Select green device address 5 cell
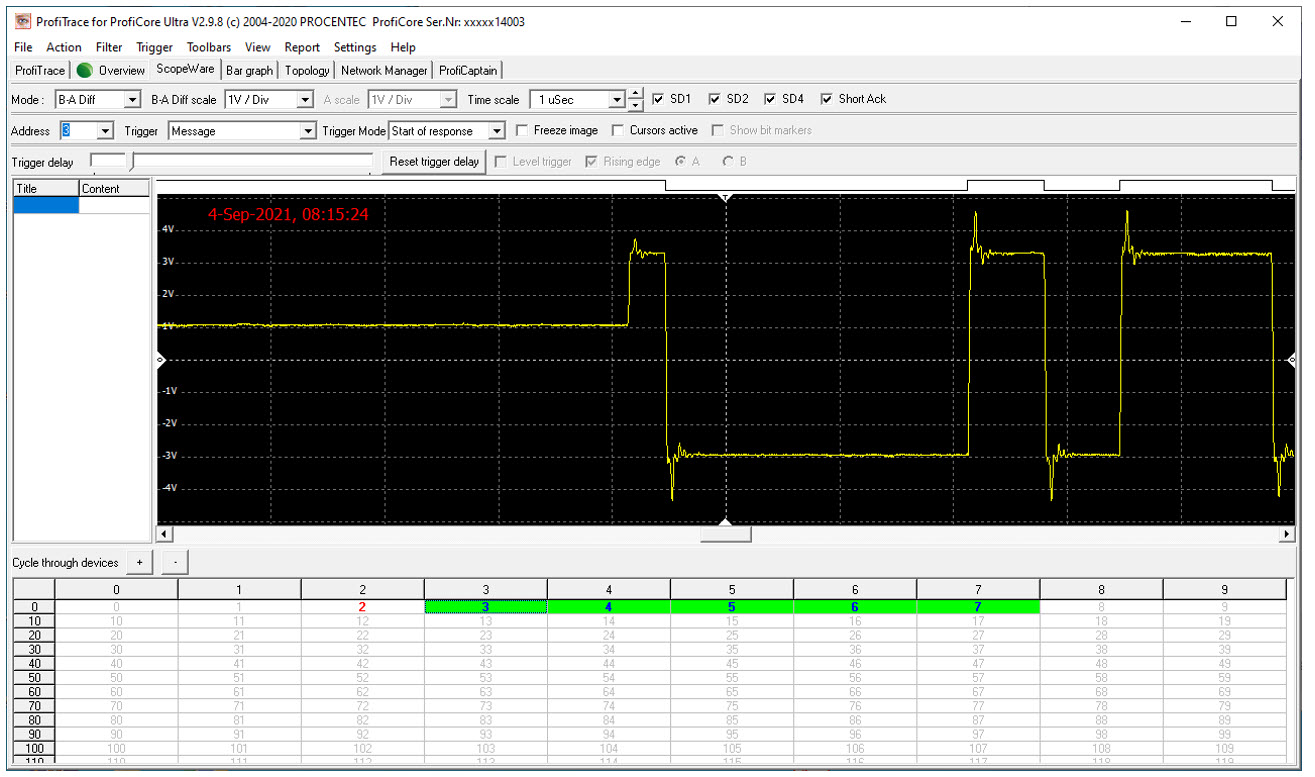The width and height of the screenshot is (1315, 777). [x=732, y=607]
